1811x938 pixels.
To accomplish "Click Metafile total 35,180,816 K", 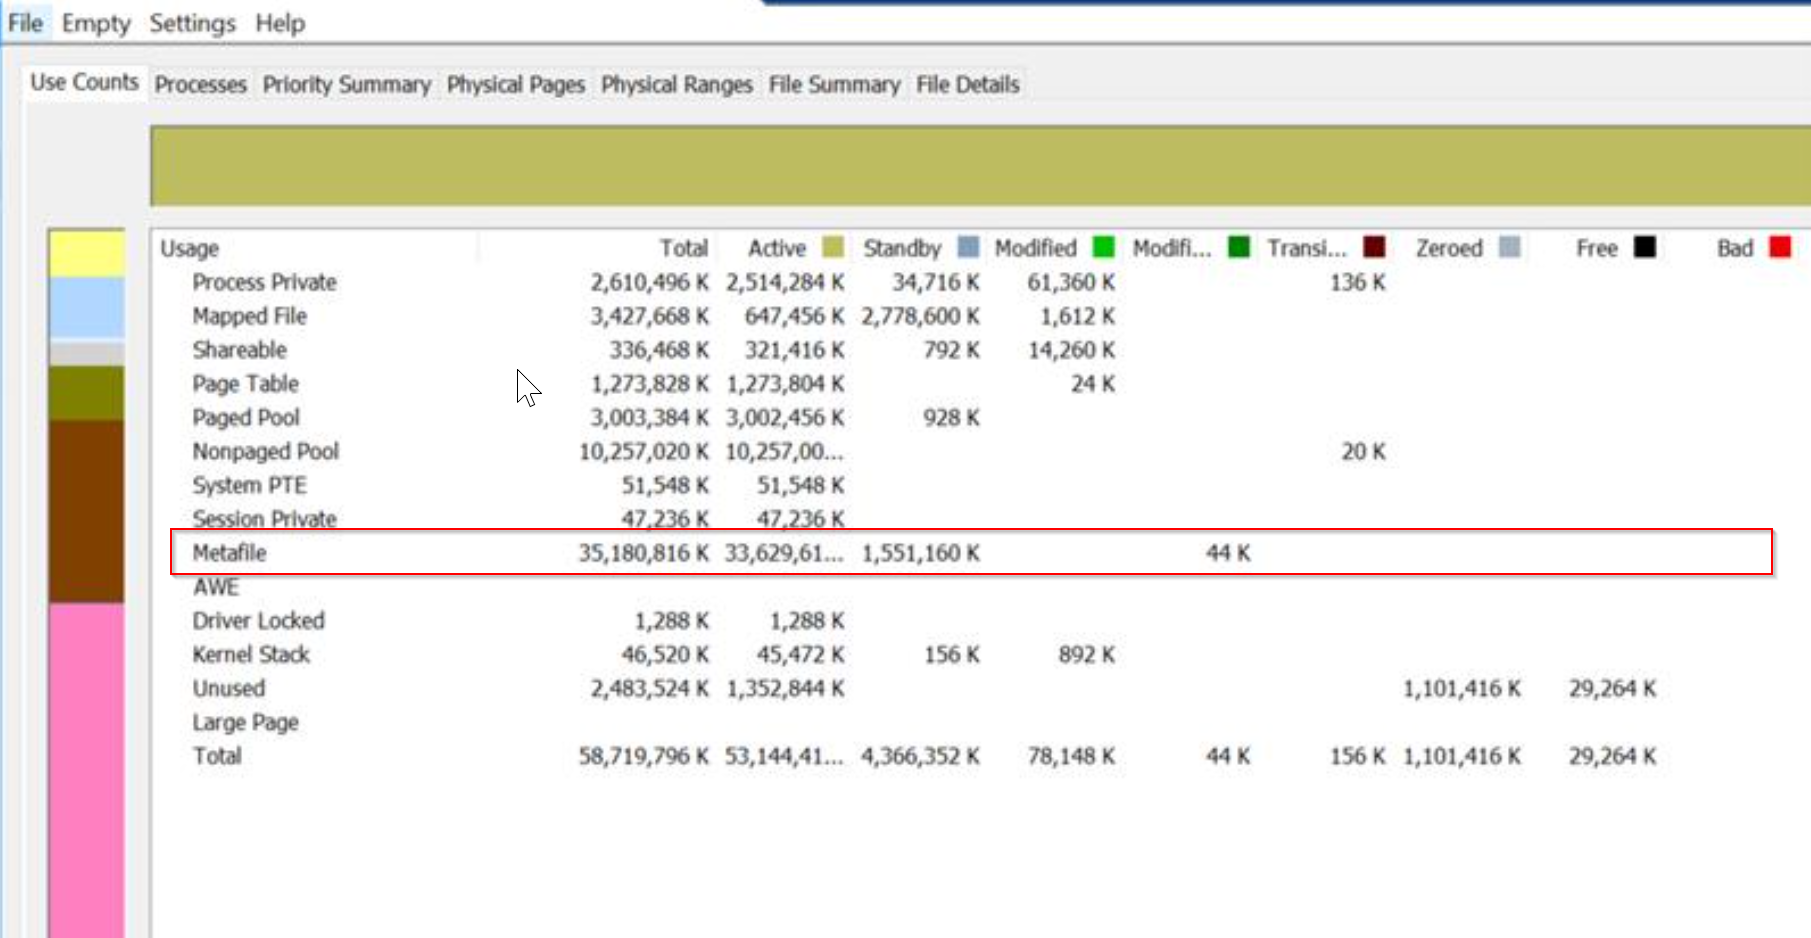I will pyautogui.click(x=643, y=553).
